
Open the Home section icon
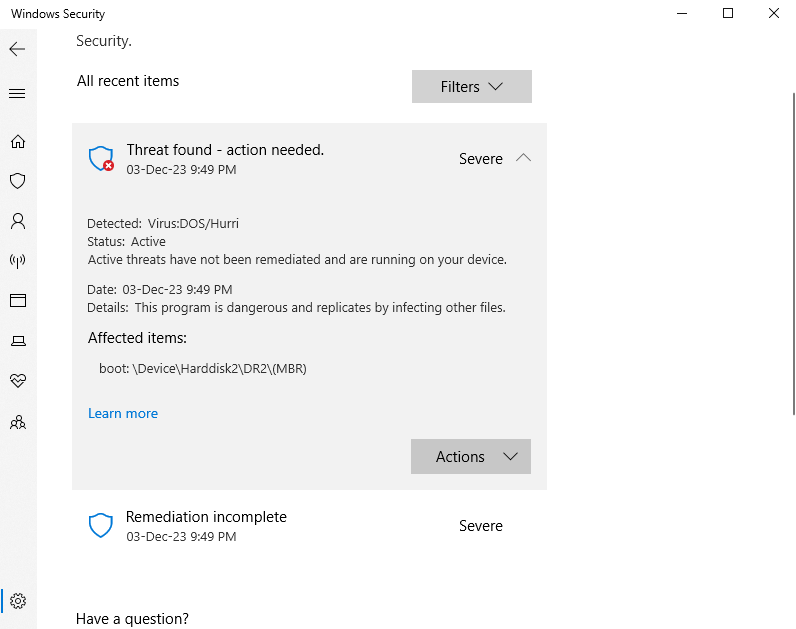[x=18, y=141]
